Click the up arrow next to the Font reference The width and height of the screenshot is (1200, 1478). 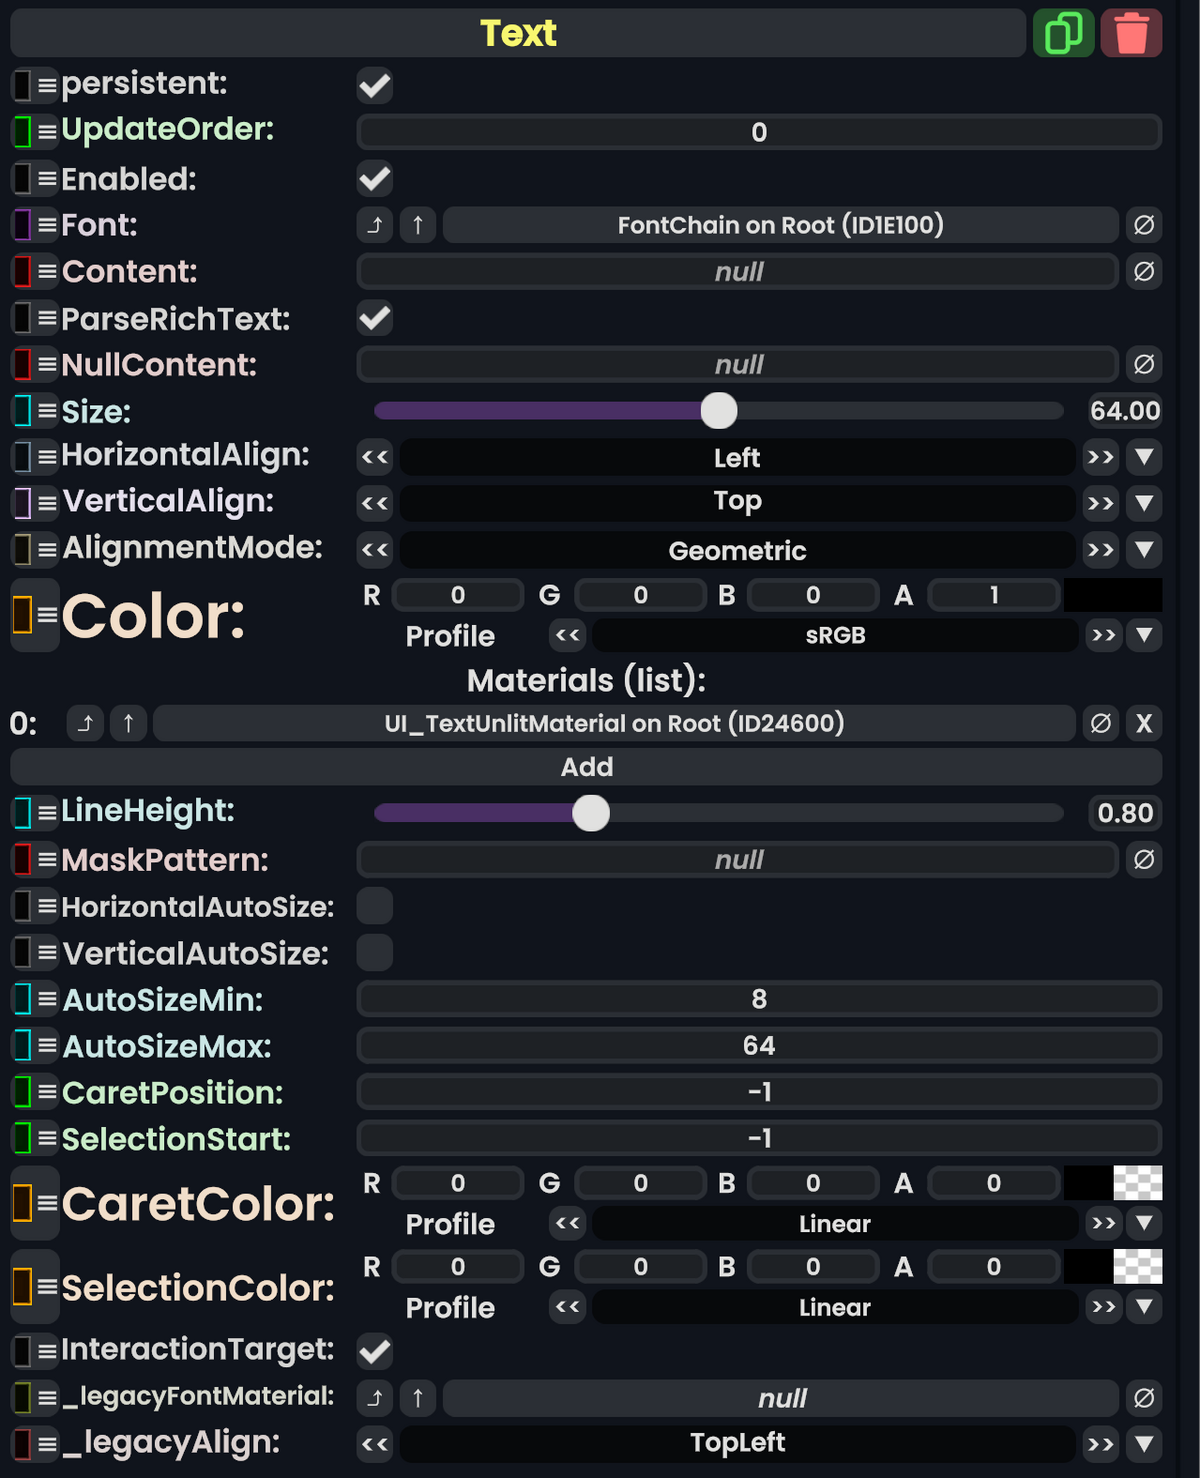tap(417, 225)
